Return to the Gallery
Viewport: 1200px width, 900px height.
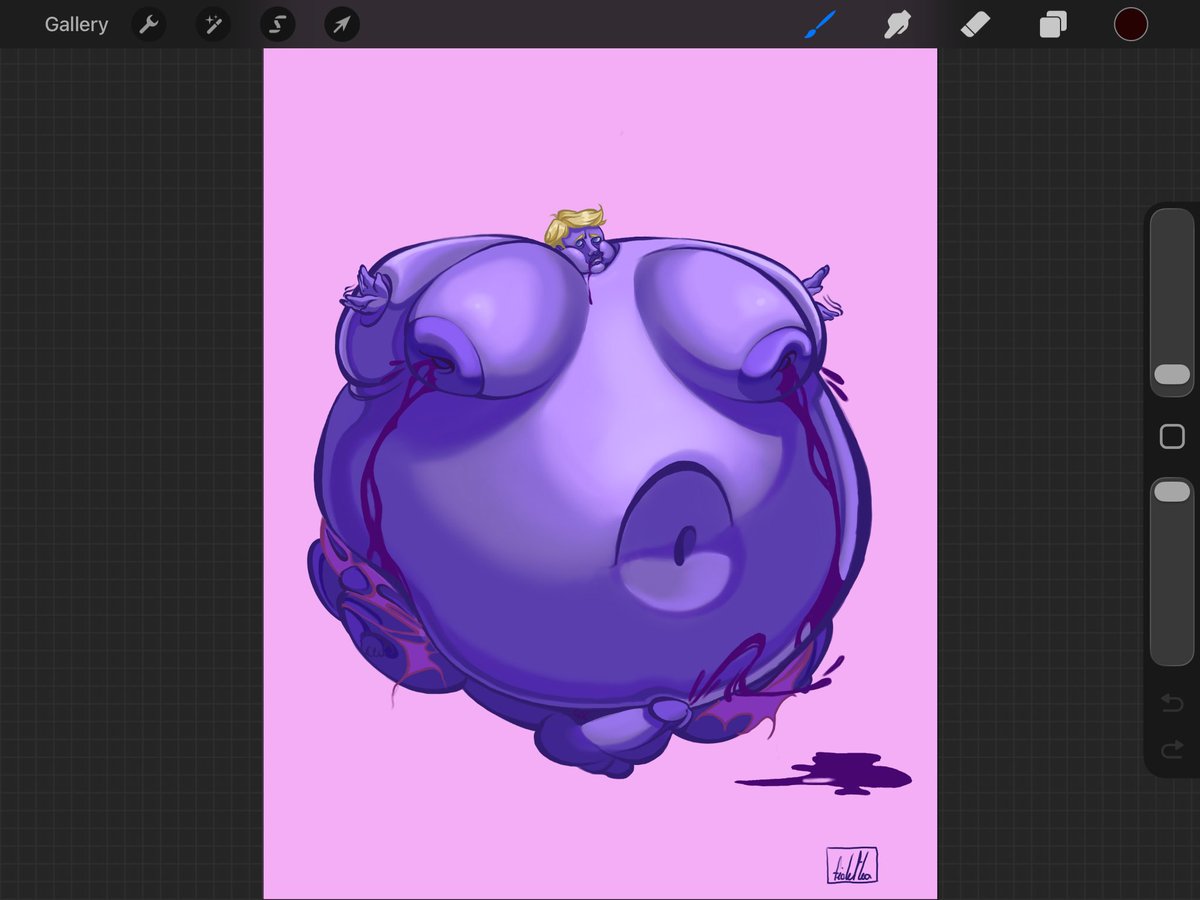[76, 25]
